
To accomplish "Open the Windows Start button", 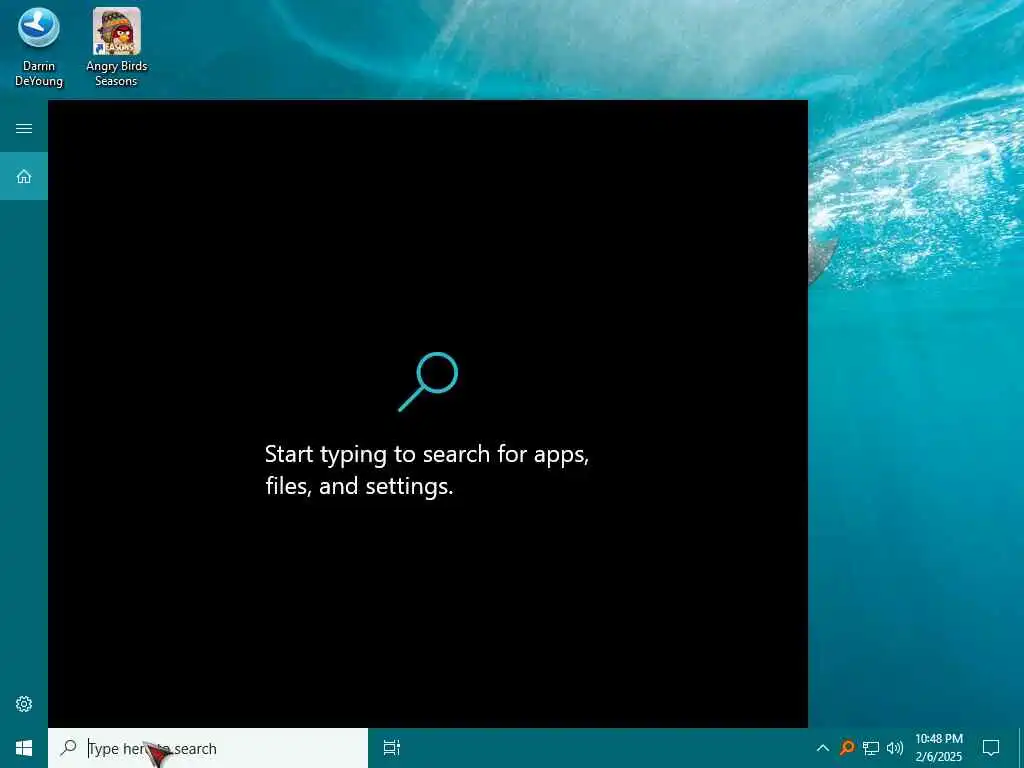I will [x=24, y=748].
